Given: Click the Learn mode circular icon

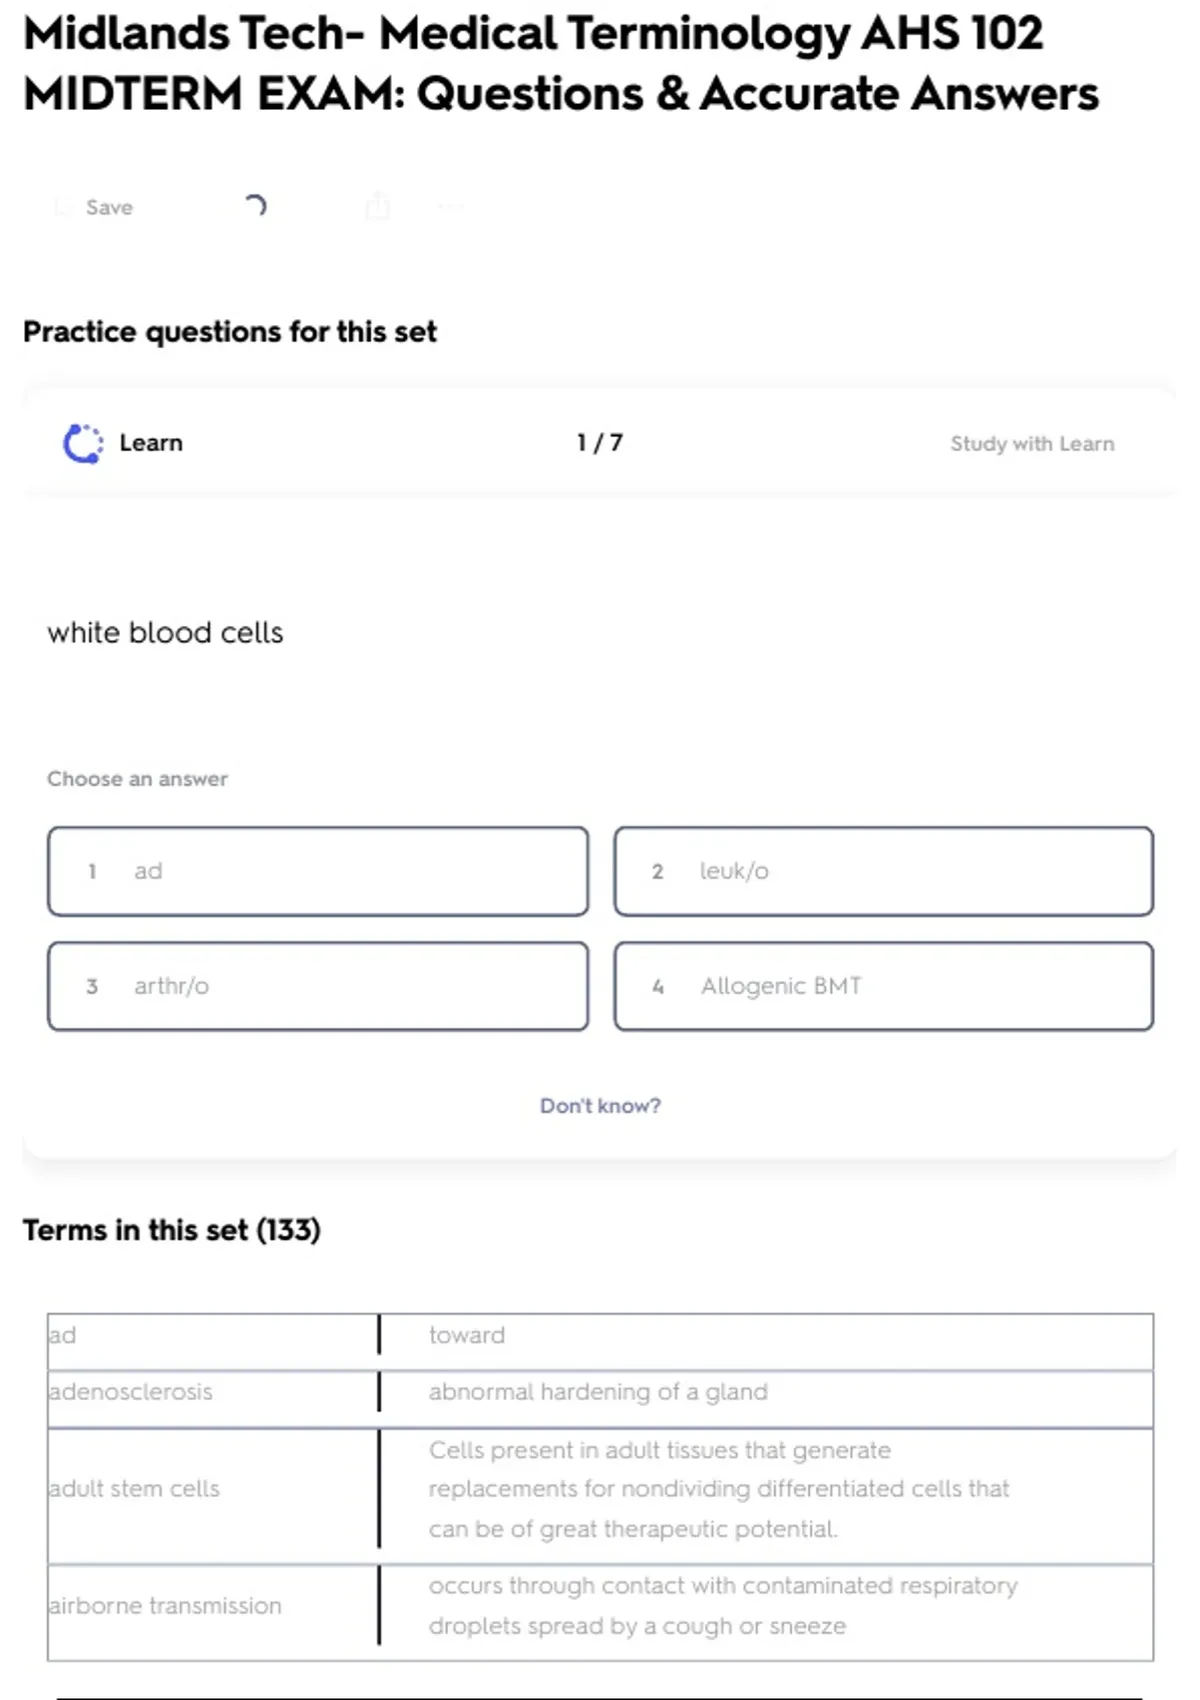Looking at the screenshot, I should coord(83,443).
